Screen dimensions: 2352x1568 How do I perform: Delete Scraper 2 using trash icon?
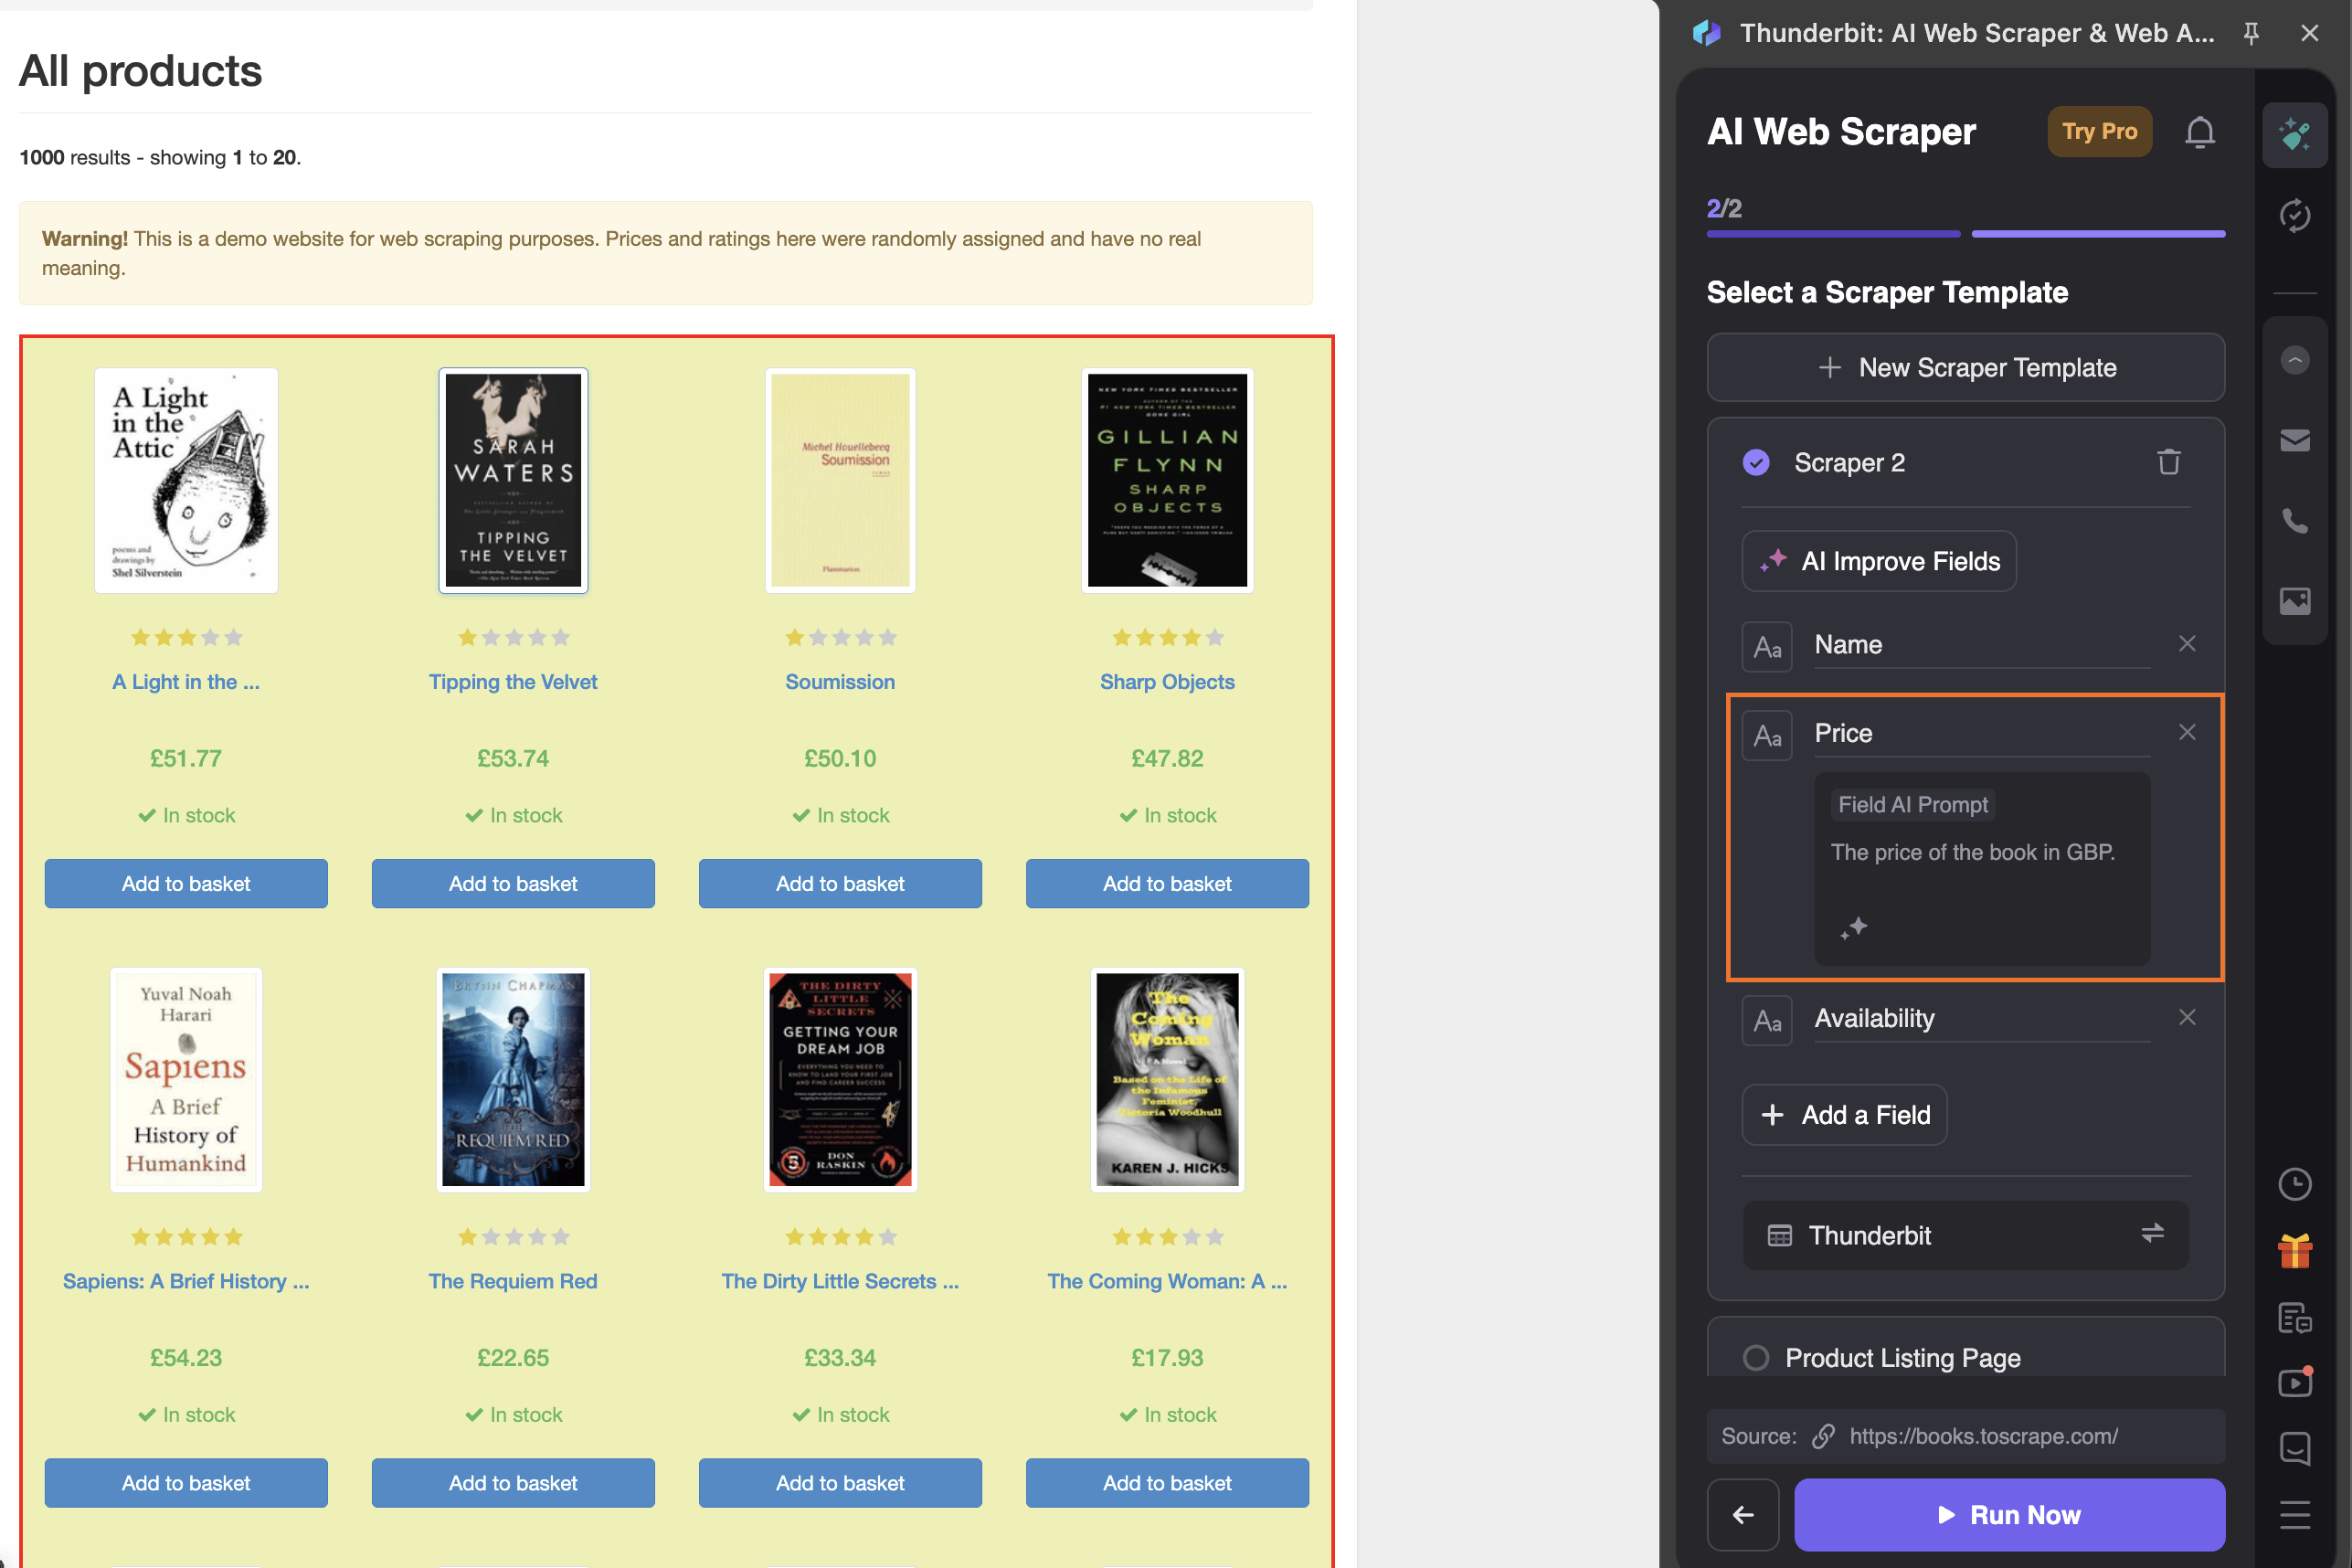tap(2168, 462)
